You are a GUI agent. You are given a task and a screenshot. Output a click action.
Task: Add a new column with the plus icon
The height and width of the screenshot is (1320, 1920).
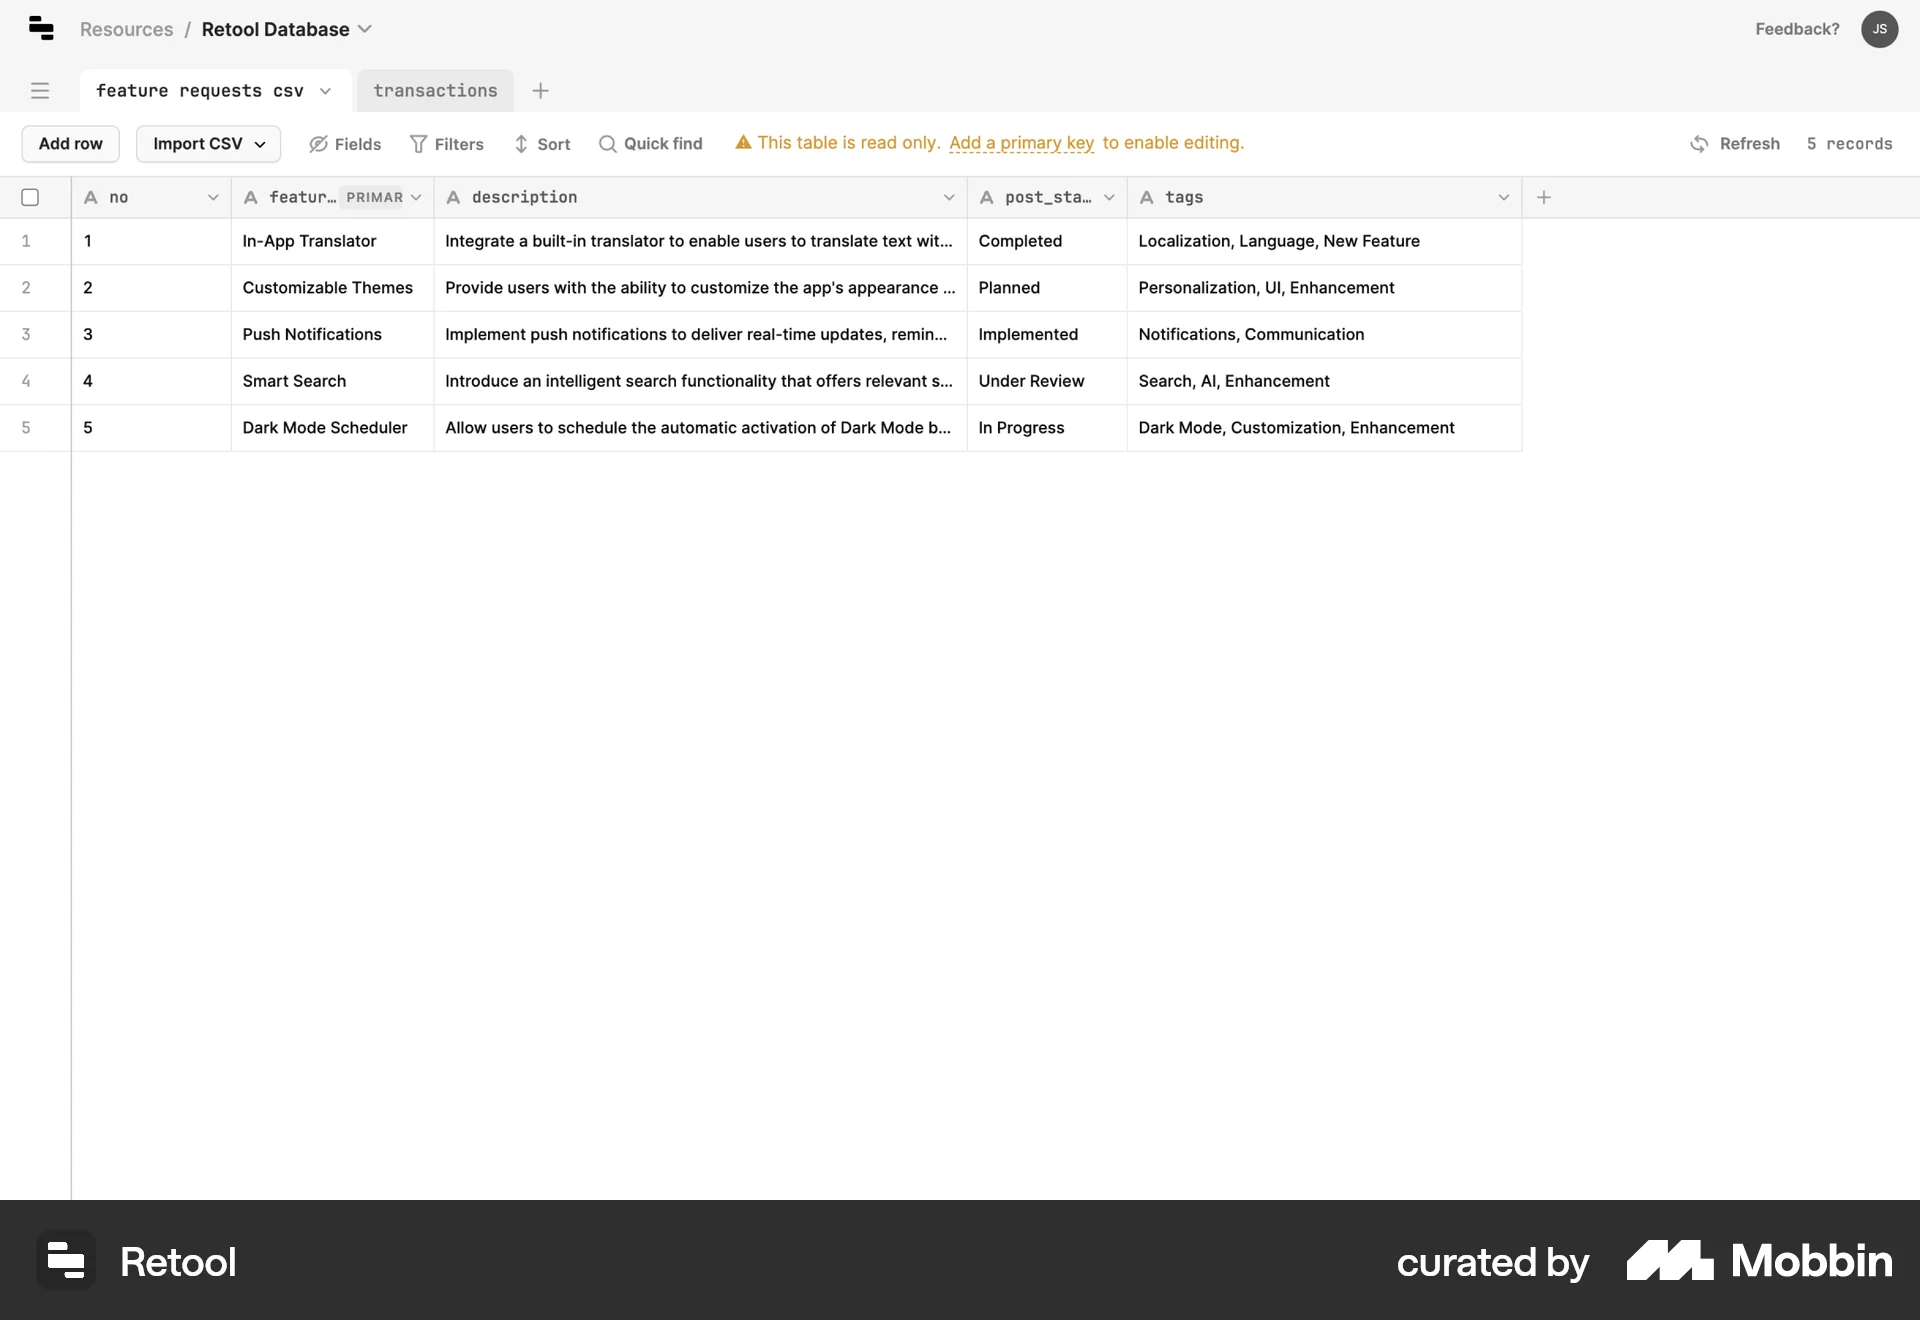pyautogui.click(x=1544, y=197)
